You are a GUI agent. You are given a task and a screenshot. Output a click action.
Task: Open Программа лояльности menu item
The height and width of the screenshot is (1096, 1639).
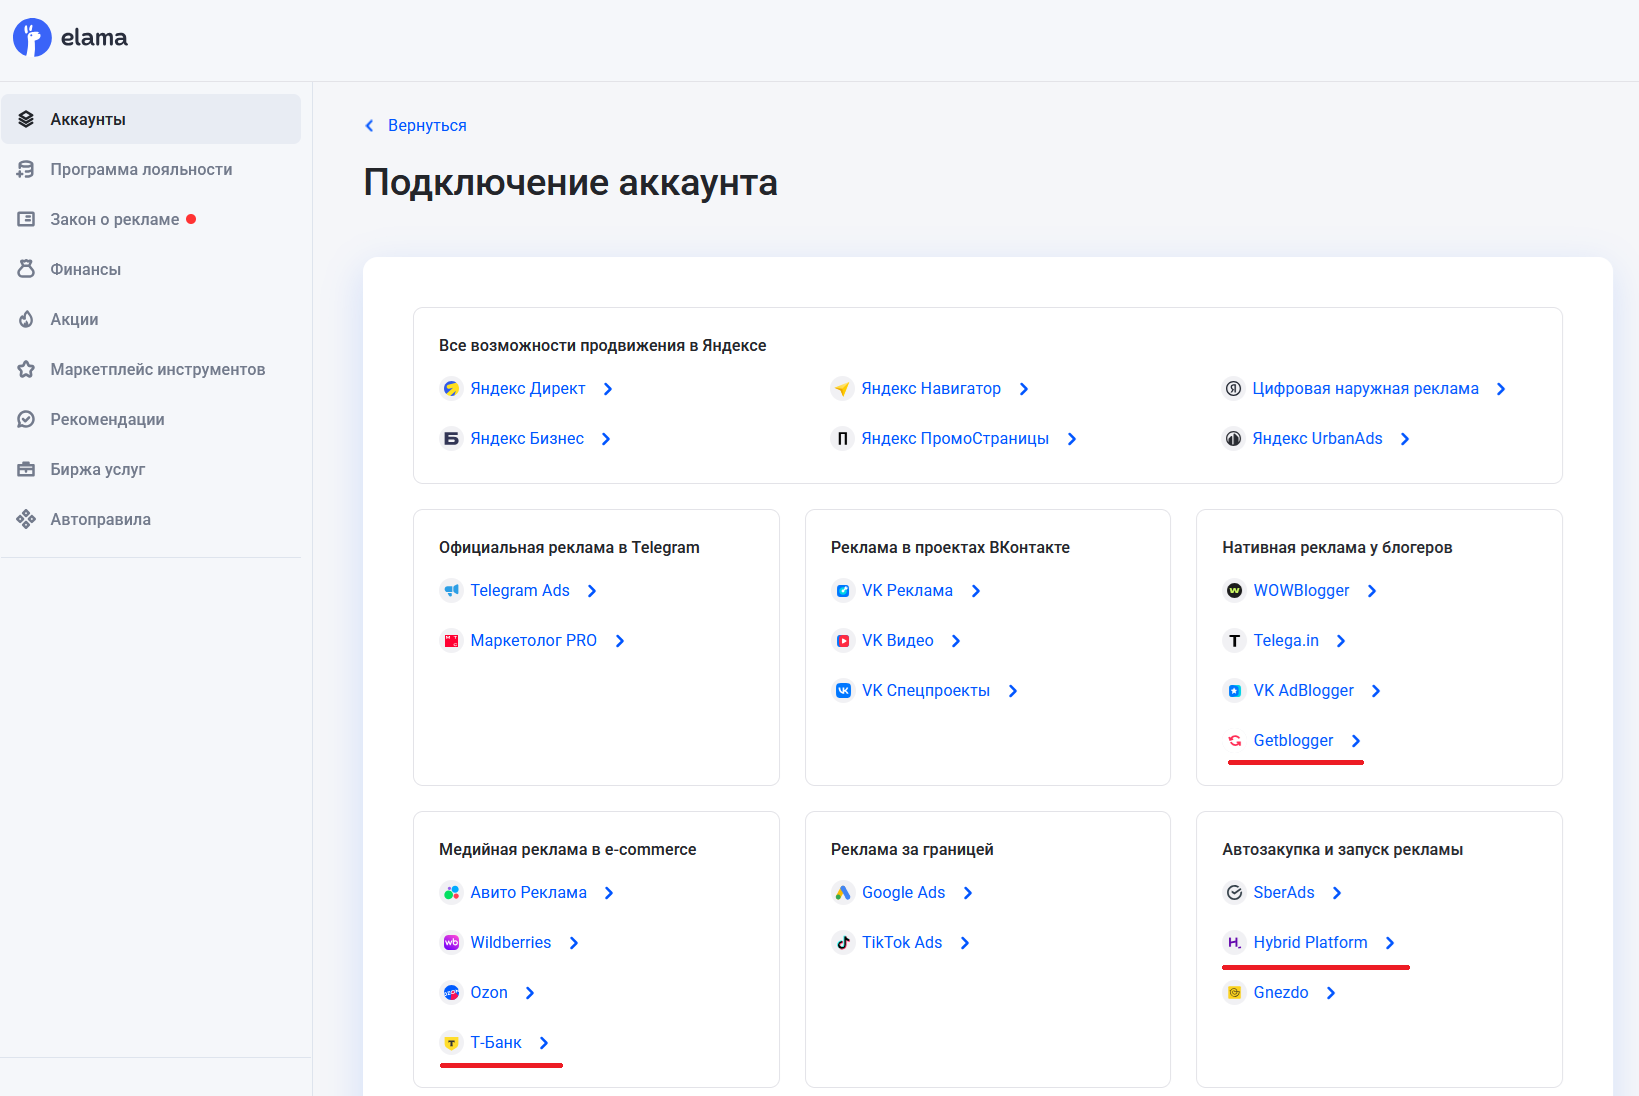click(x=151, y=169)
